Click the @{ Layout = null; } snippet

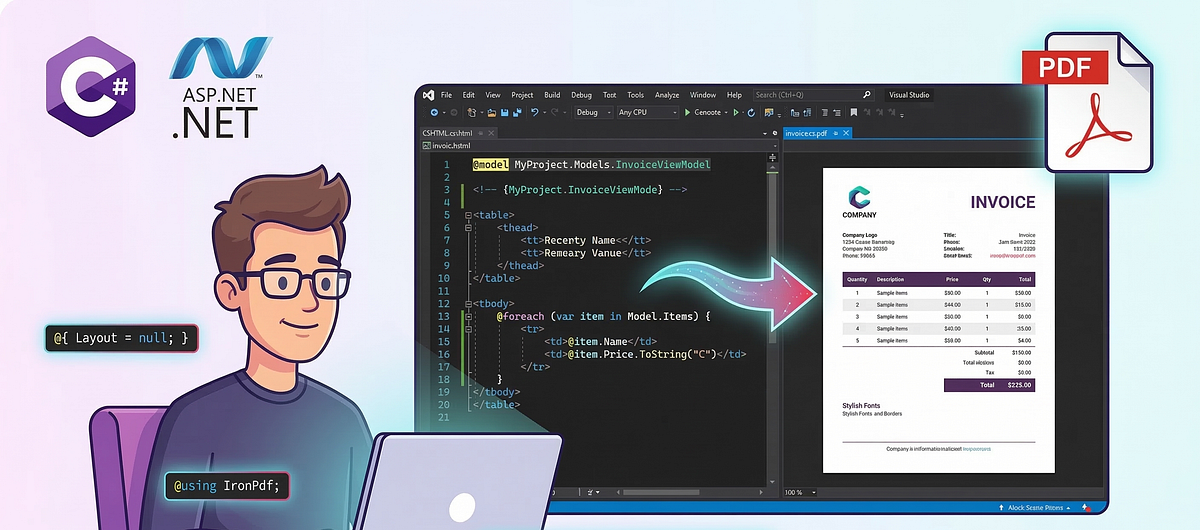click(121, 338)
